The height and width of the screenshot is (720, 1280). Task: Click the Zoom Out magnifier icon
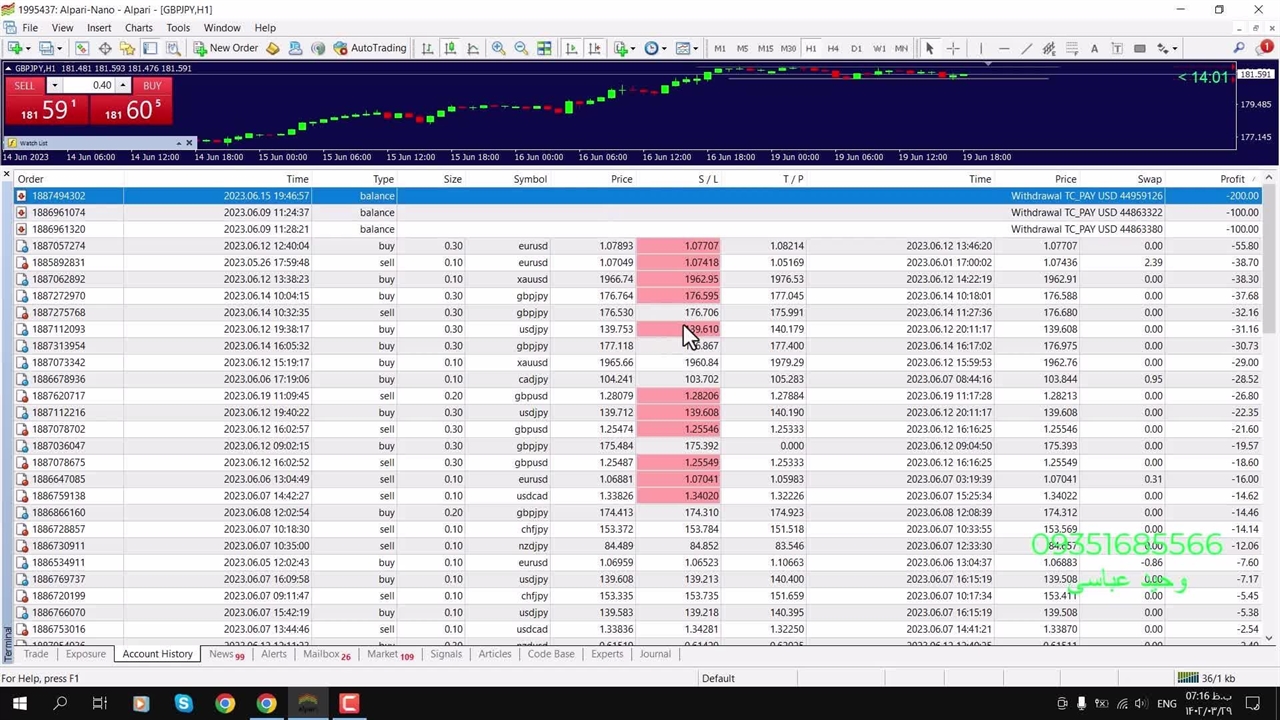520,48
